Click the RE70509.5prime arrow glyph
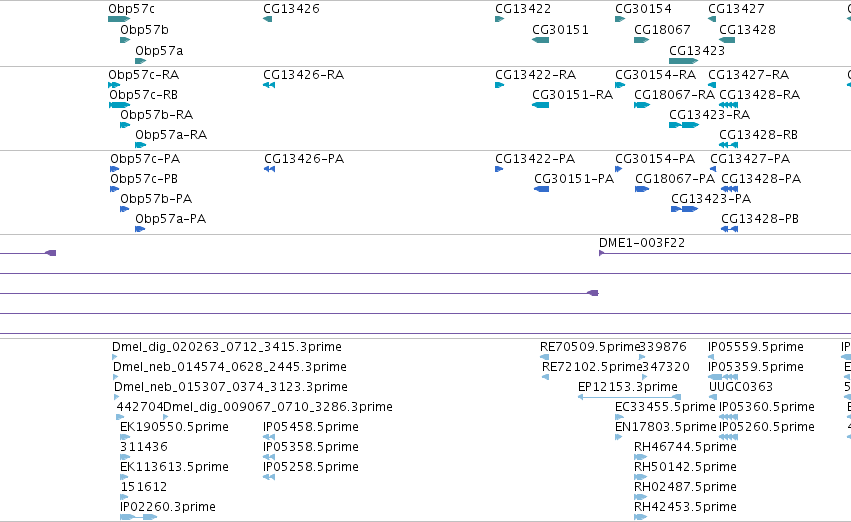Viewport: 851px width, 522px height. click(x=544, y=357)
